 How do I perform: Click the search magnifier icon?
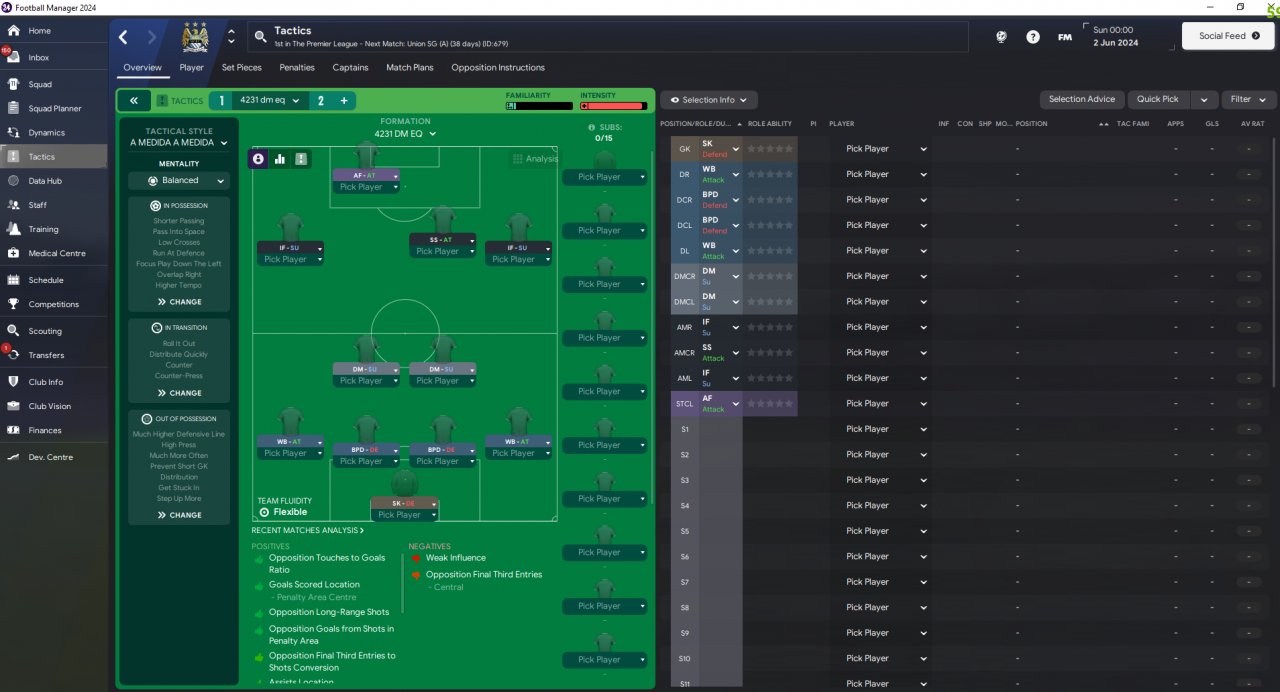point(260,37)
